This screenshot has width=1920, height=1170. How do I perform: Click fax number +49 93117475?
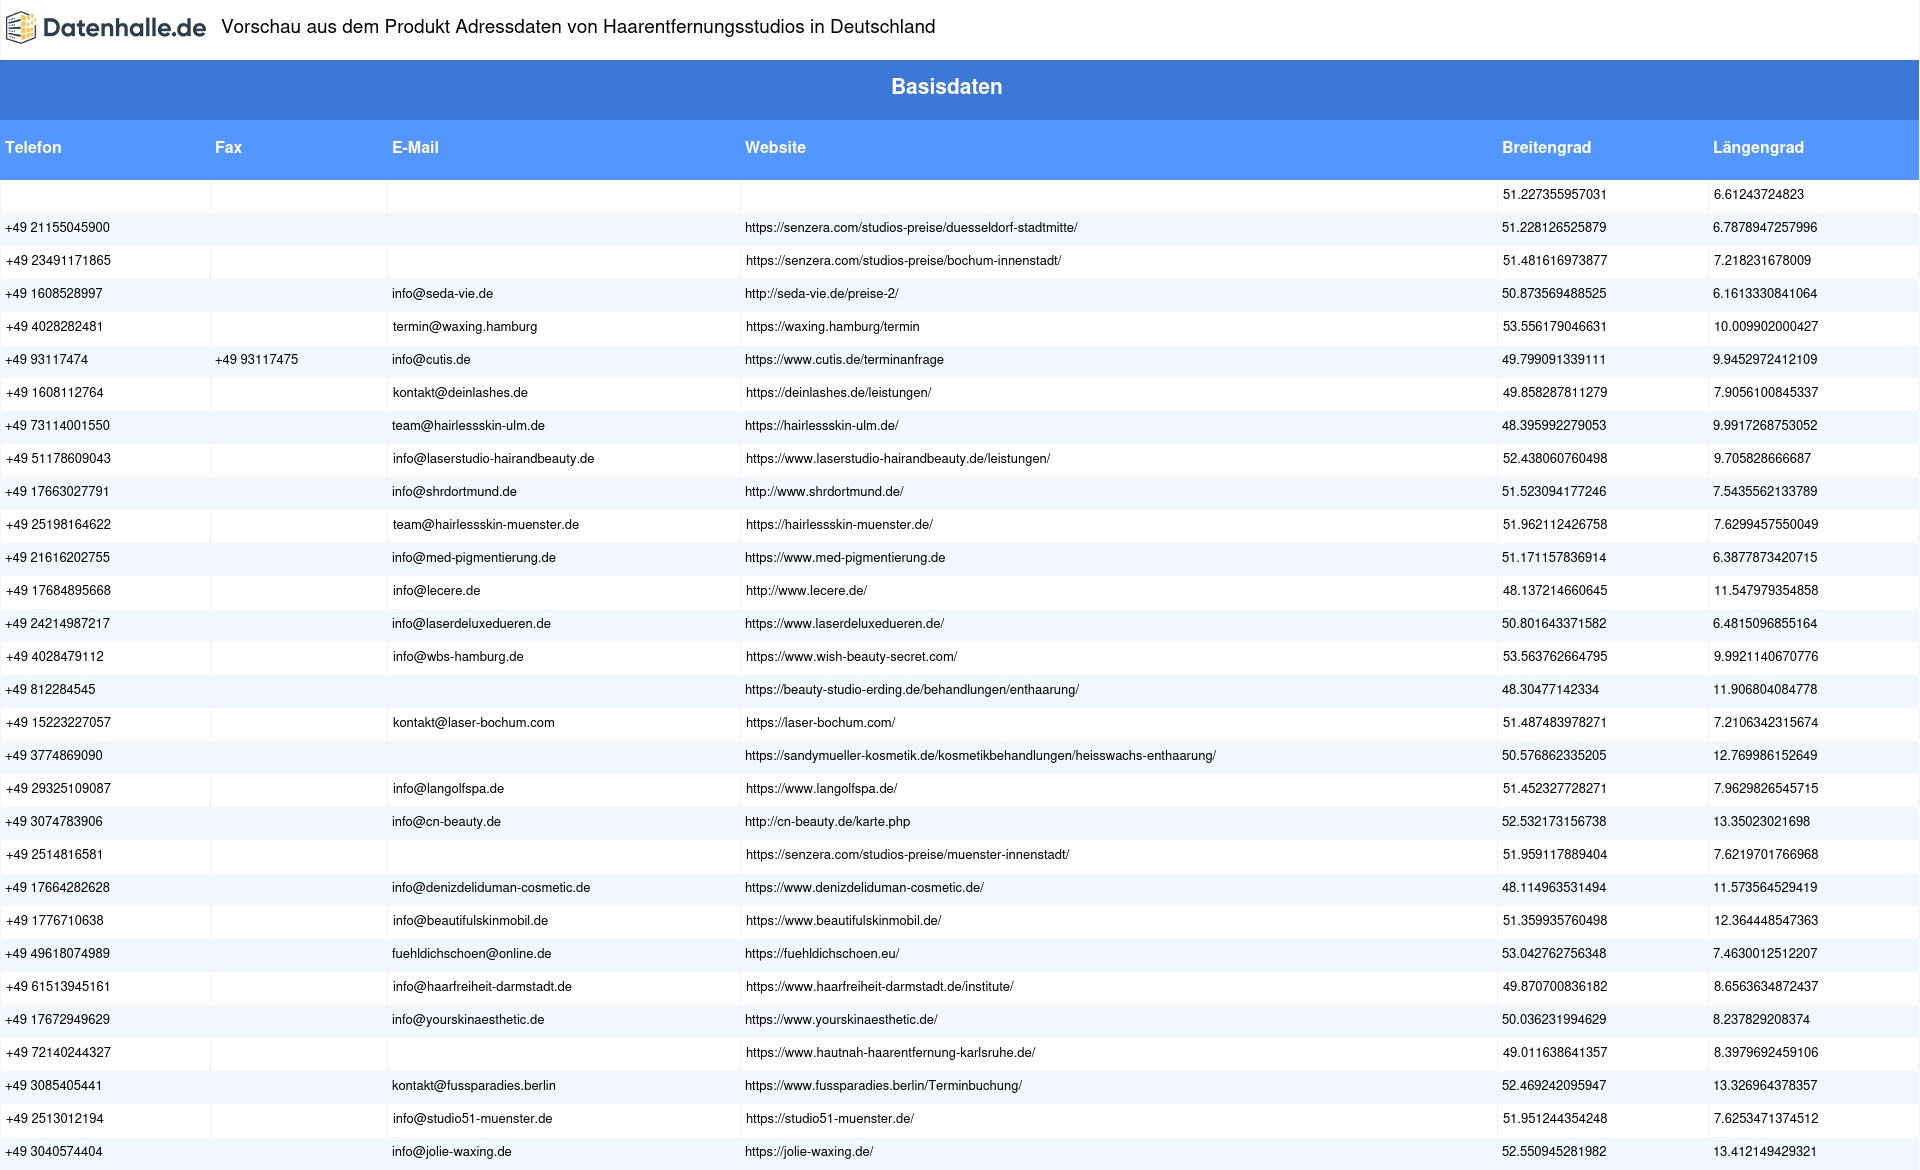(256, 360)
